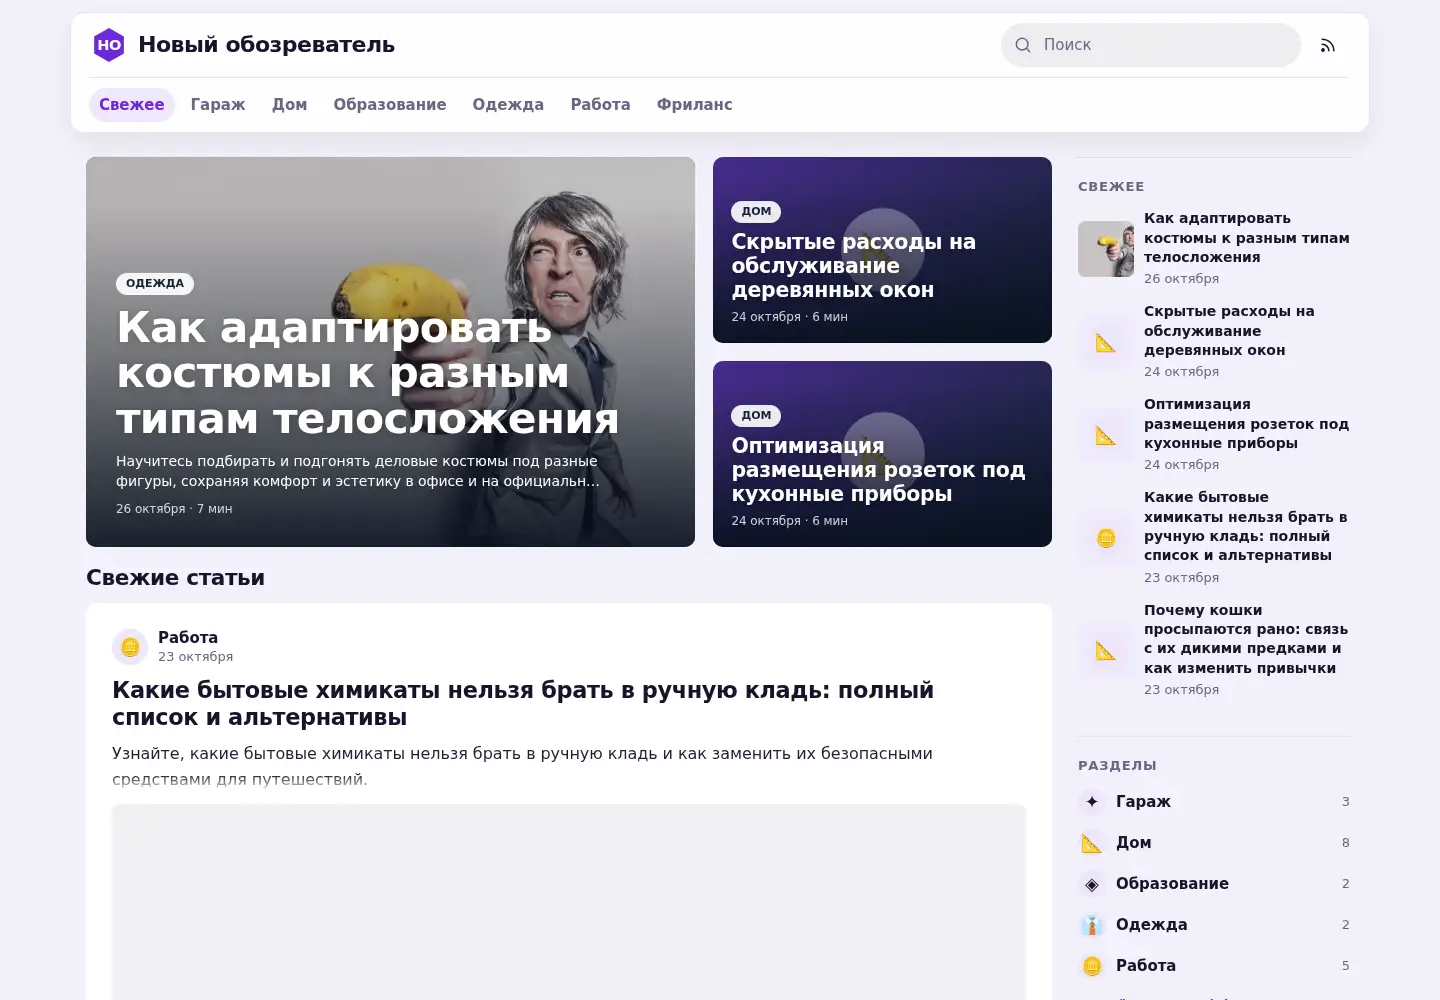Open the Одежда navigation tab
The image size is (1440, 1000).
click(508, 105)
